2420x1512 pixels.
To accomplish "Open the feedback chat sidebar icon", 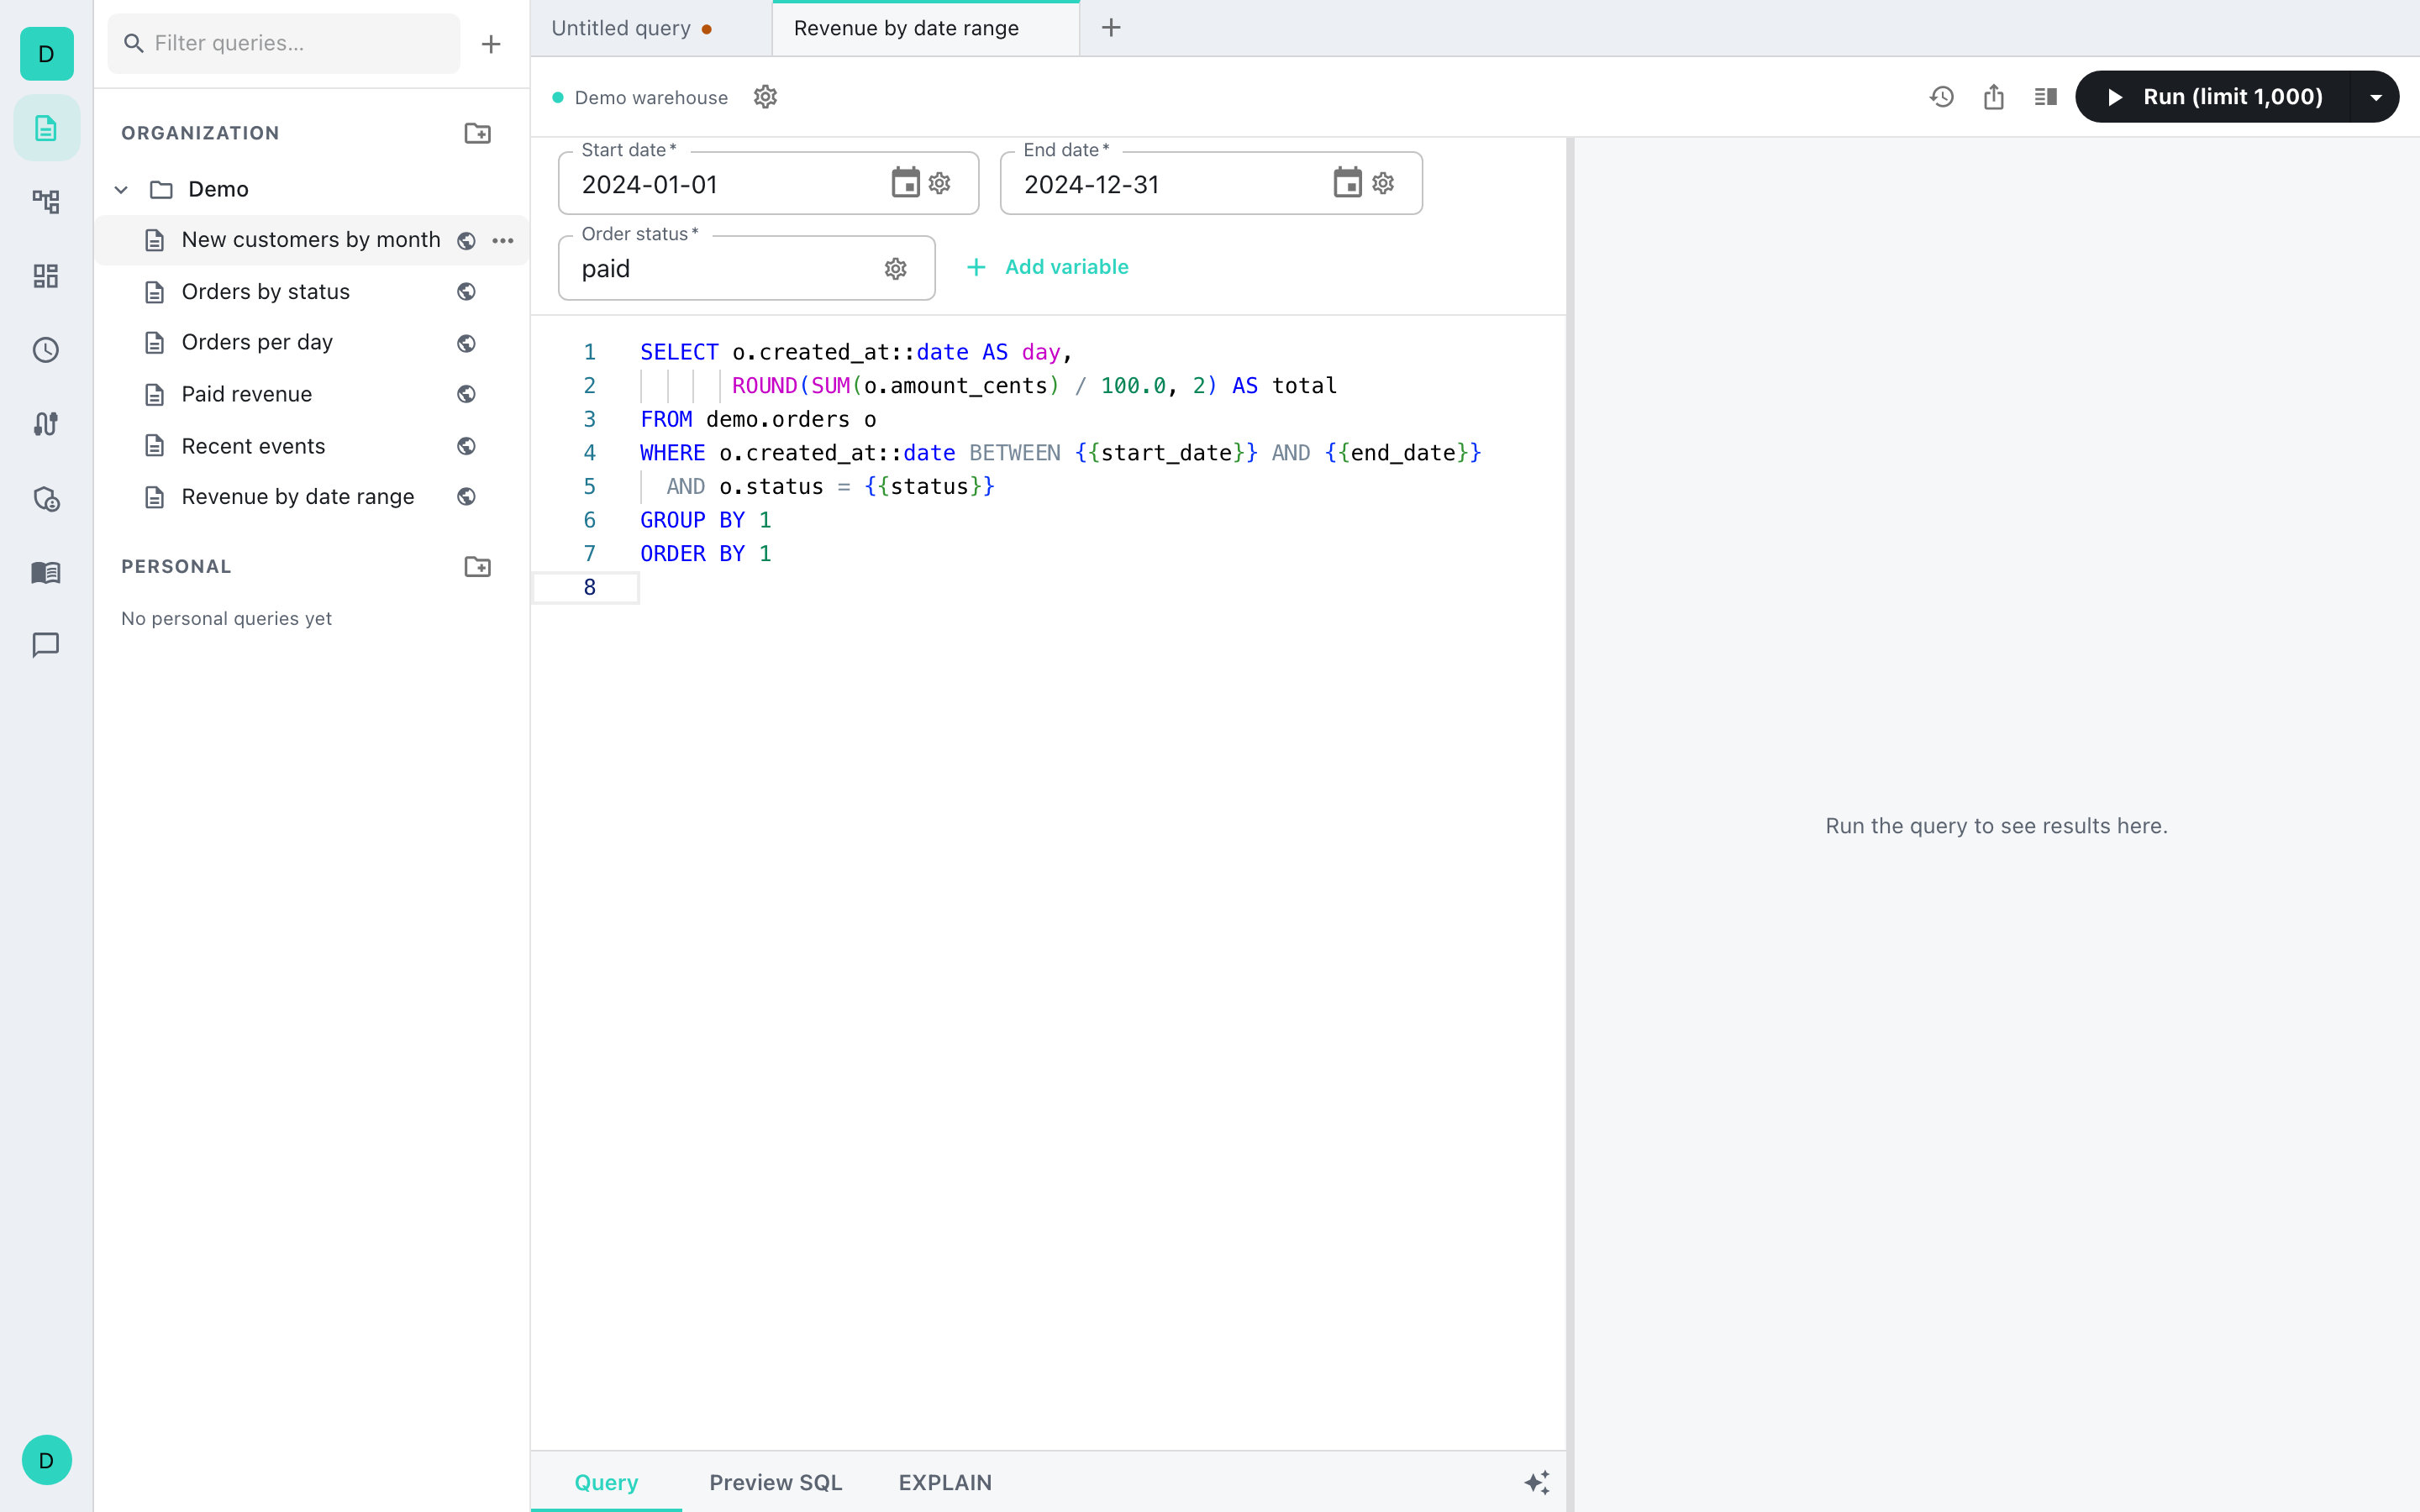I will click(46, 645).
